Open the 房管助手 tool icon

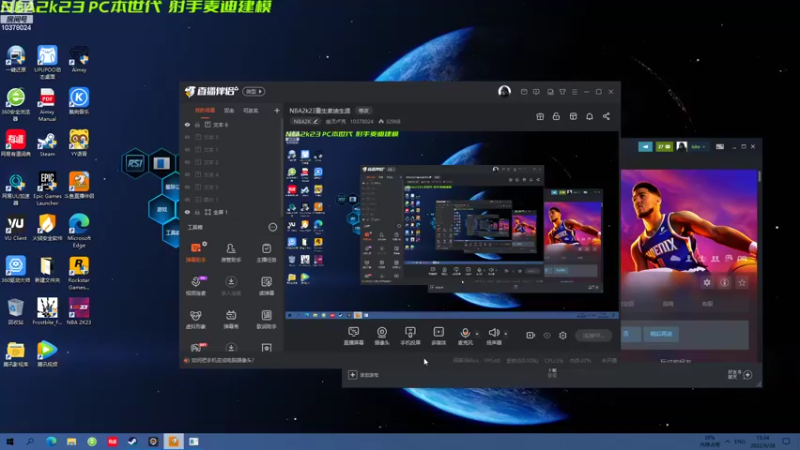[231, 252]
